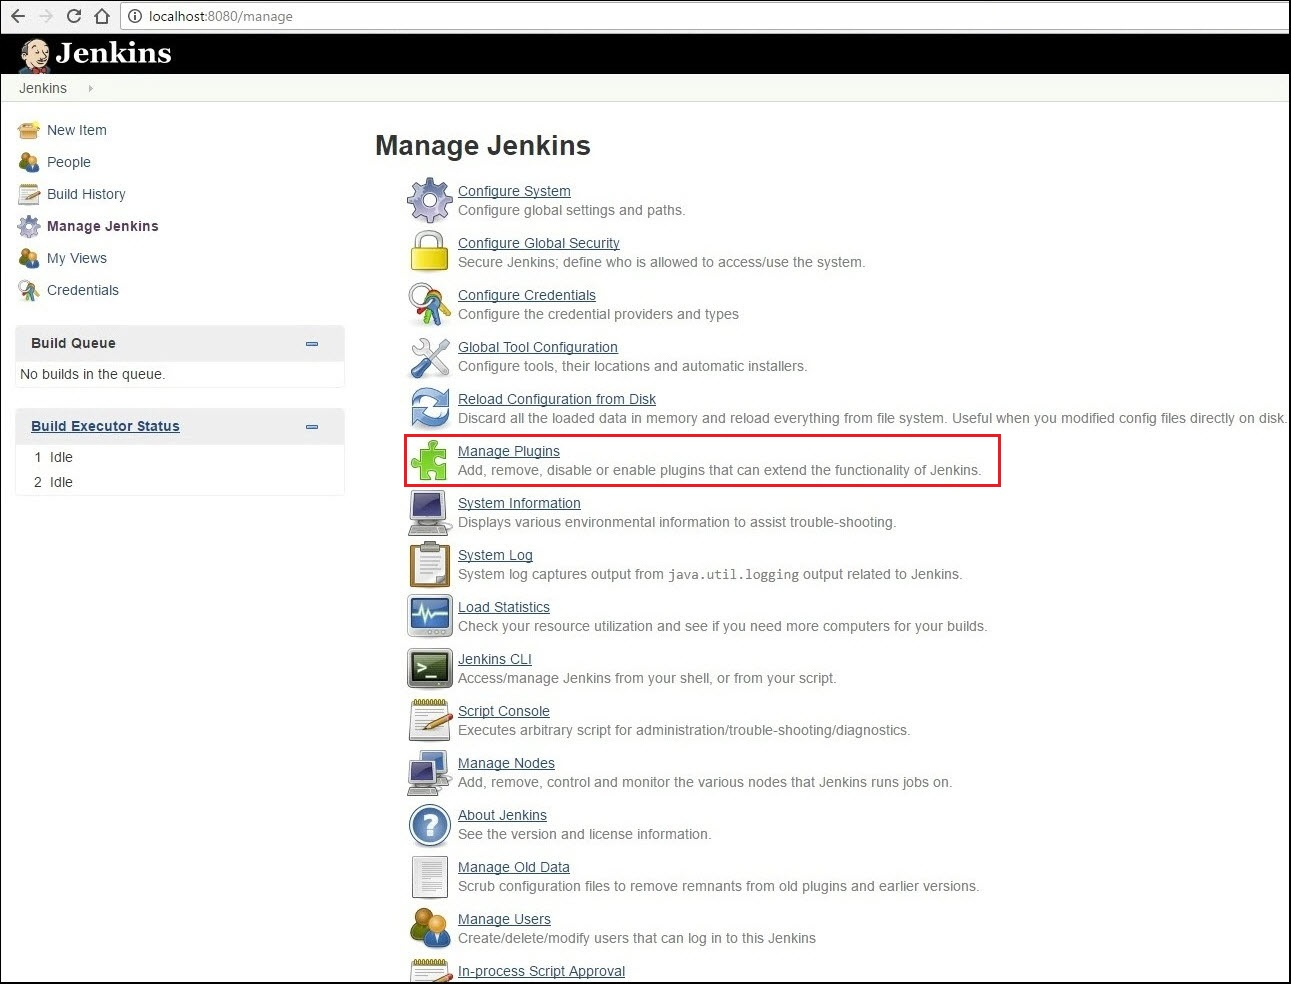Click the System Log clipboard icon
The image size is (1291, 984).
click(430, 564)
